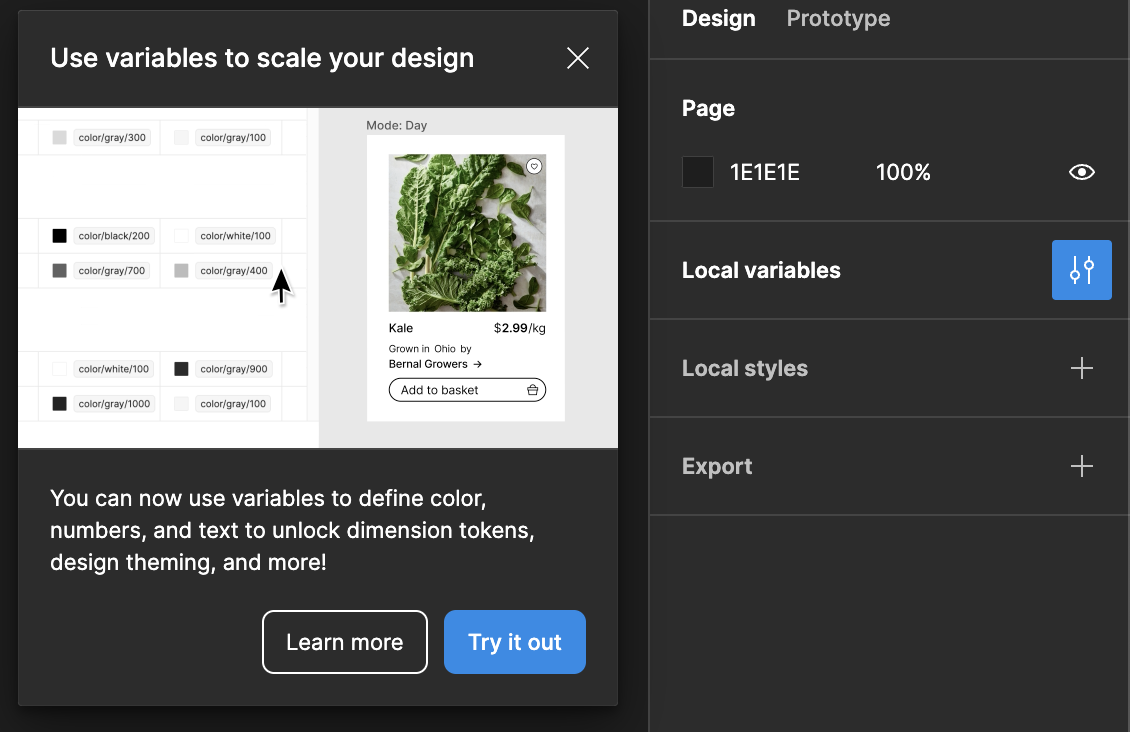This screenshot has height=732, width=1130.
Task: Click the basket icon in preview
Action: tap(533, 390)
